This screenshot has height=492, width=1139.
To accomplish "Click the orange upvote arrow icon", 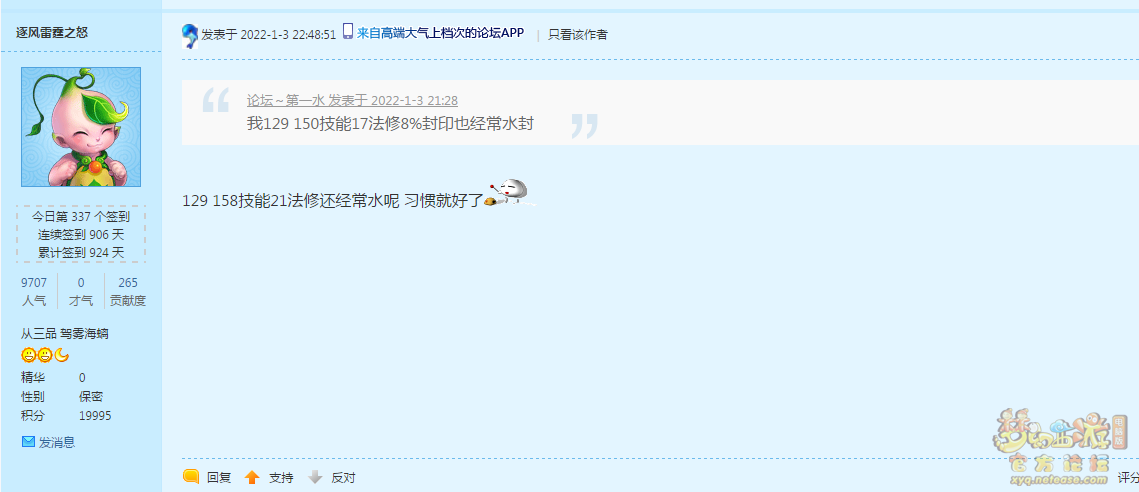I will (252, 477).
